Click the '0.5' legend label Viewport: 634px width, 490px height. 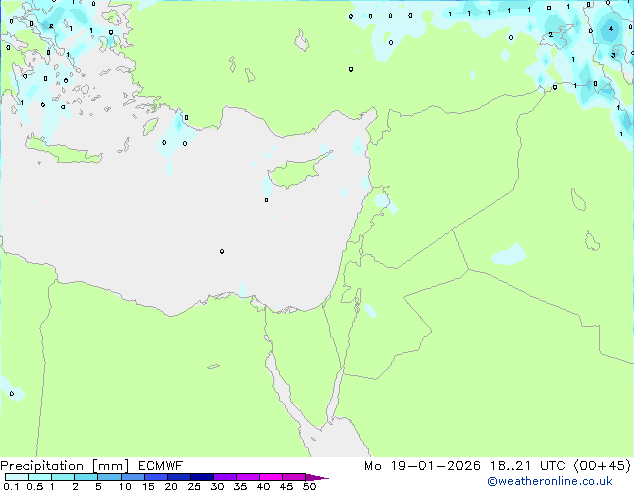coord(34,486)
